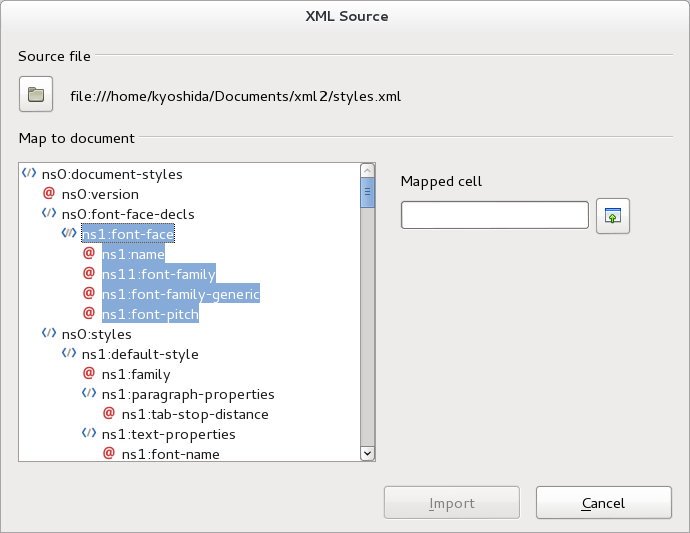The height and width of the screenshot is (533, 690).
Task: Click the attribute icon beside ns0:version
Action: (x=48, y=194)
